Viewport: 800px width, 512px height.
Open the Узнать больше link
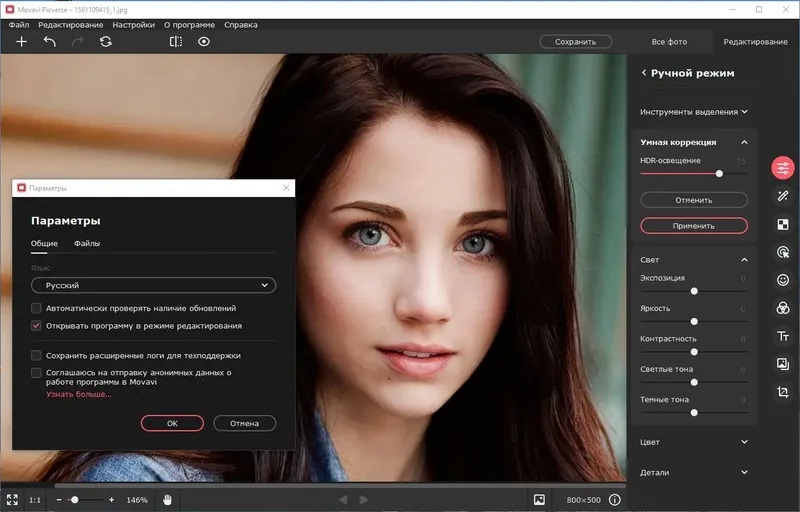tap(79, 394)
